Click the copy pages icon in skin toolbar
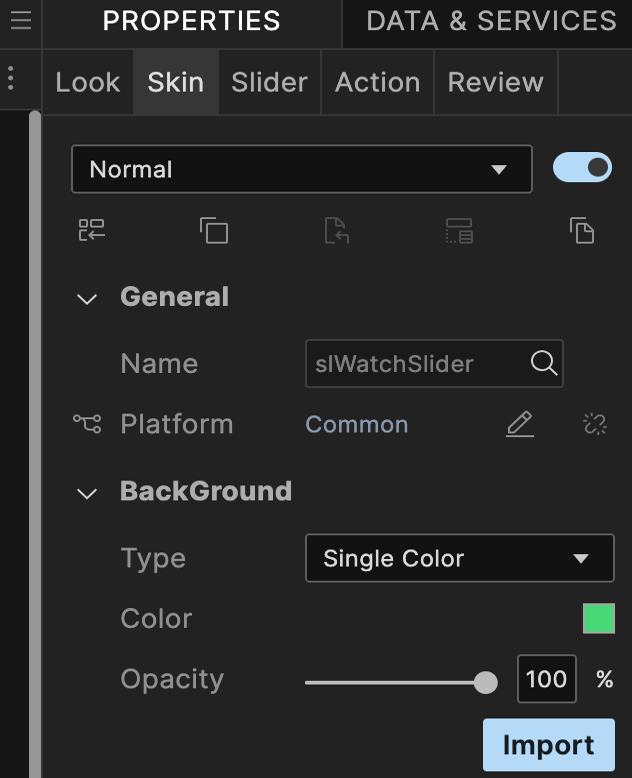Screen dimensions: 632x778 (x=582, y=231)
